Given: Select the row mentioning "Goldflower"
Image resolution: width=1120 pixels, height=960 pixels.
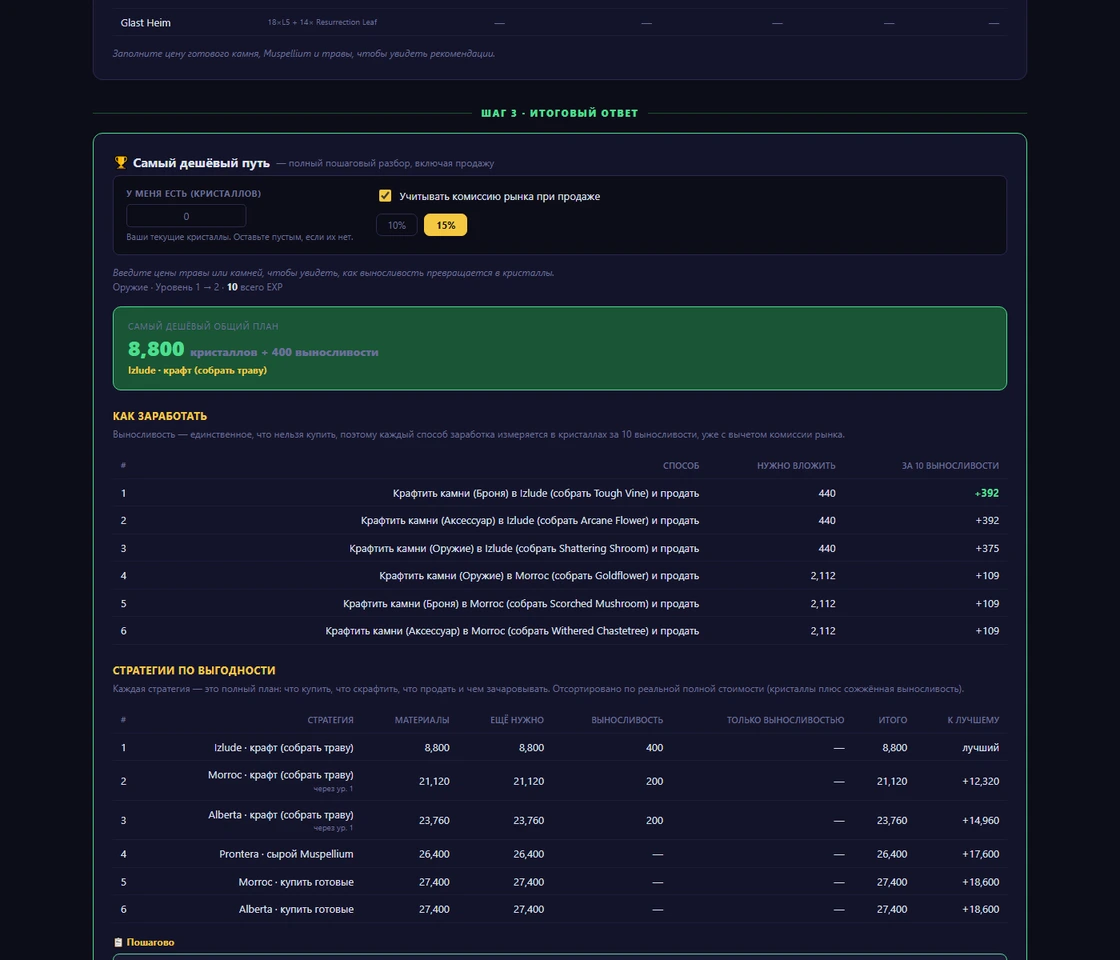Looking at the screenshot, I should pos(560,576).
